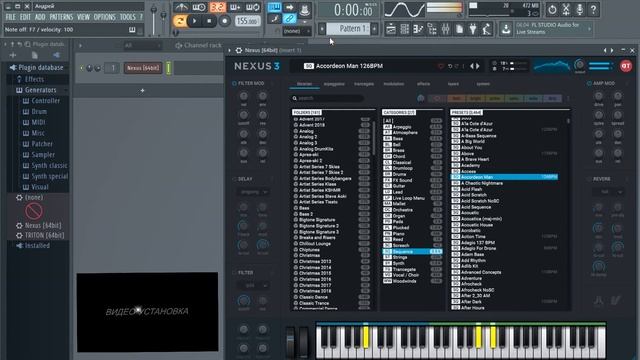Open the help question mark icon
Viewport: 640px width, 360px height.
click(x=593, y=9)
